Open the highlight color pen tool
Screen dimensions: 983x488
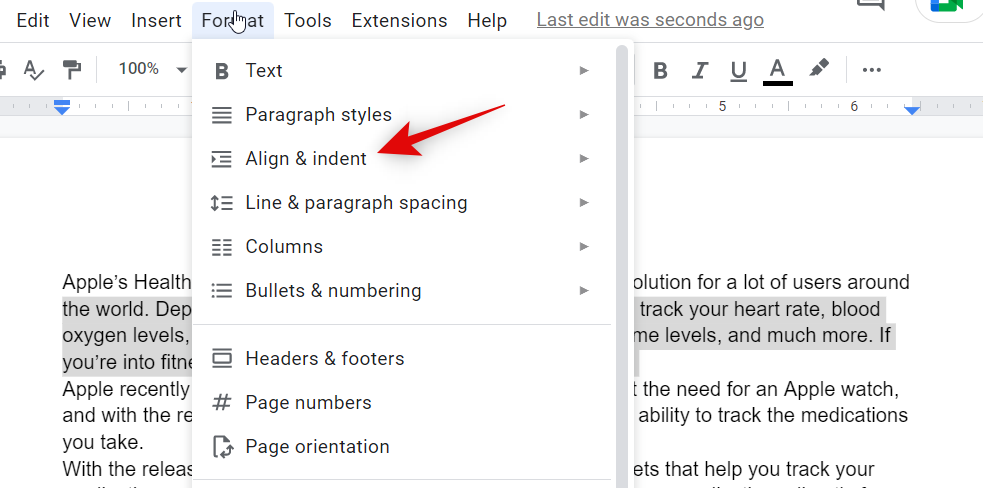click(x=819, y=69)
